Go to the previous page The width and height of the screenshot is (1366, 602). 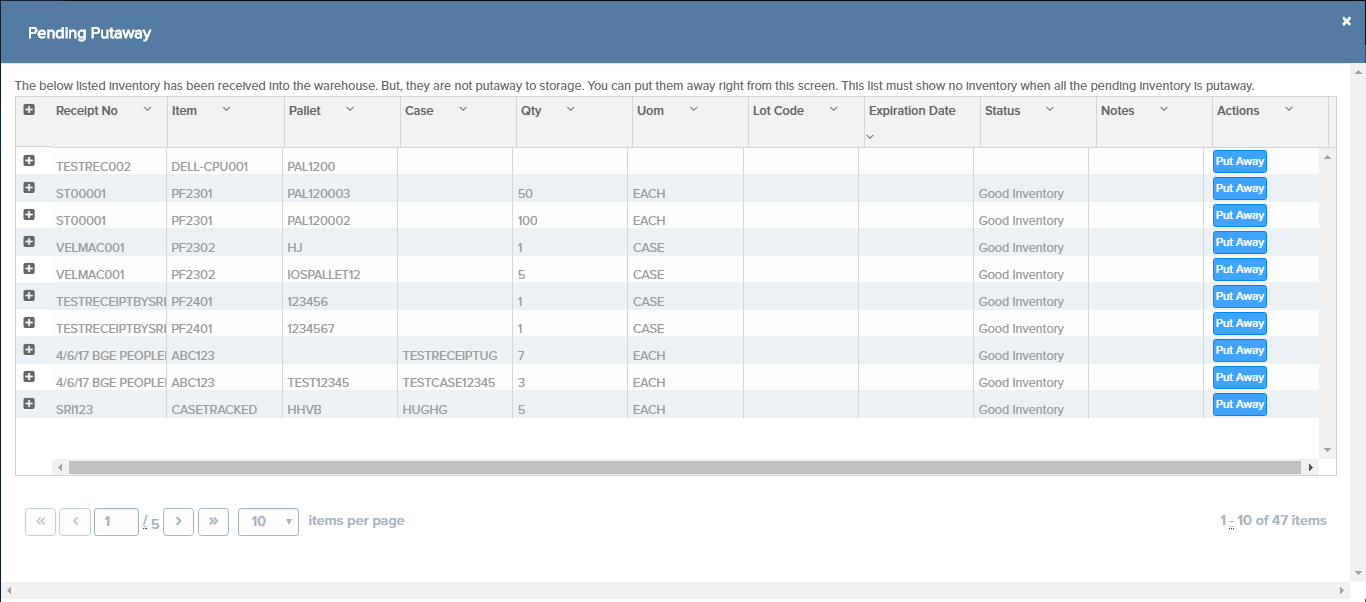click(75, 521)
